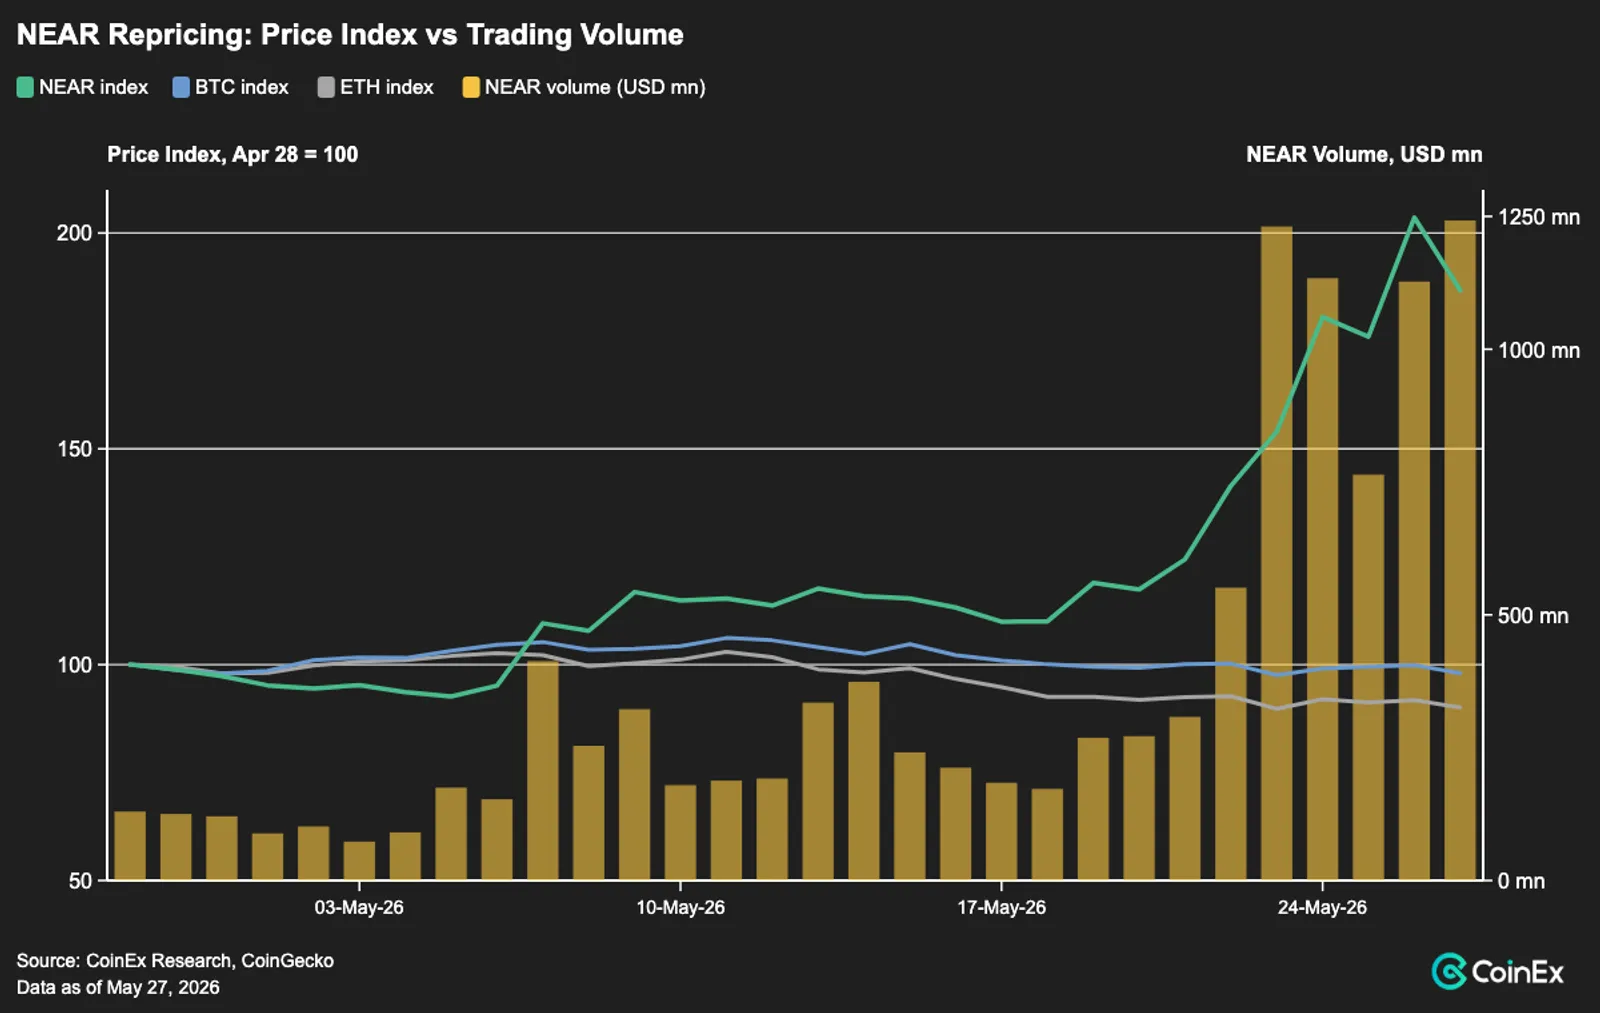Image resolution: width=1600 pixels, height=1013 pixels.
Task: Click the green NEAR index legend swatch
Action: click(25, 88)
